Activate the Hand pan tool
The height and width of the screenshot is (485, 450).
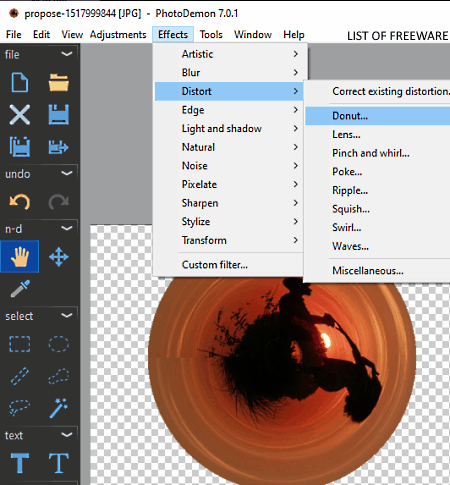click(20, 257)
